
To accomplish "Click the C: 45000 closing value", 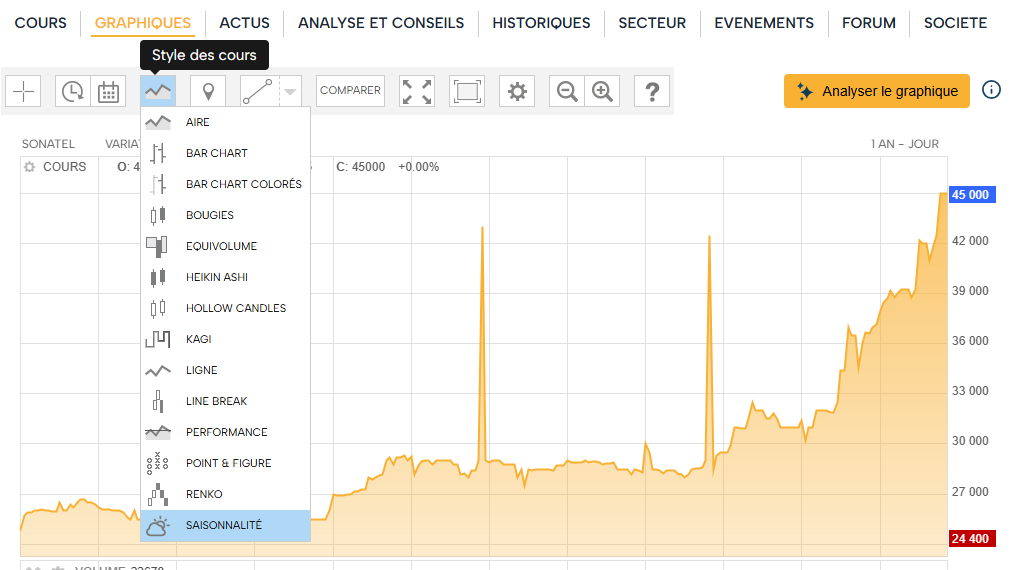I will click(x=361, y=167).
